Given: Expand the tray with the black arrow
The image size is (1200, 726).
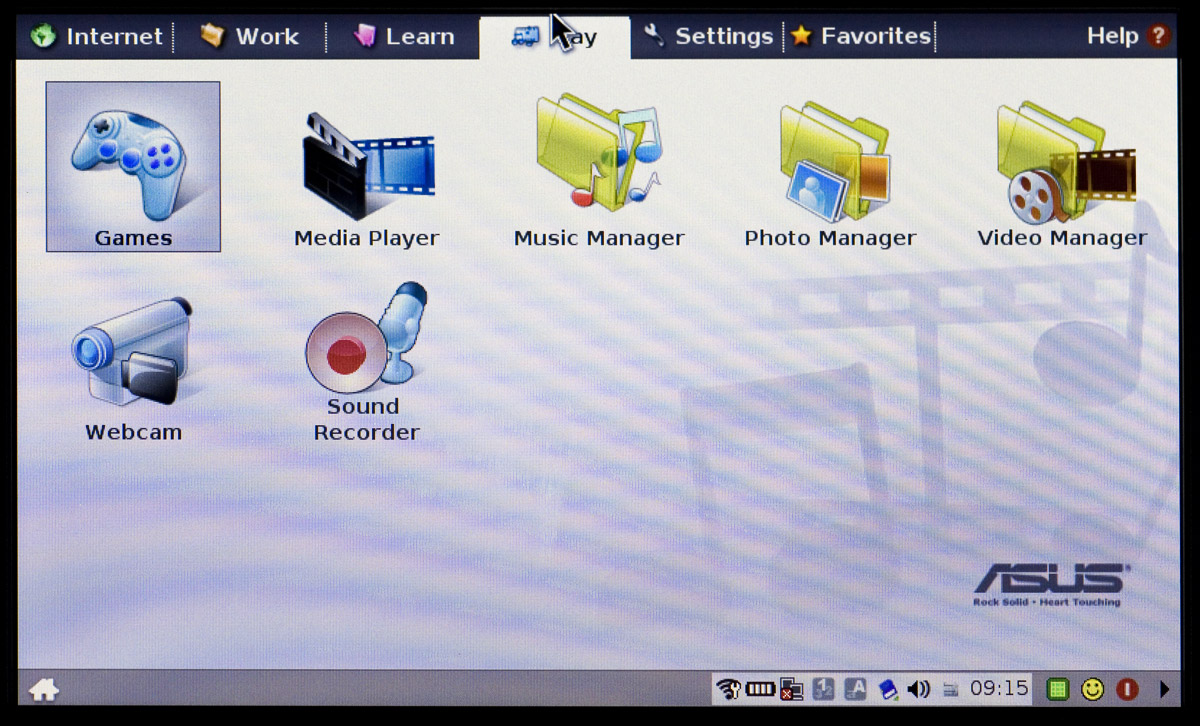Looking at the screenshot, I should (1164, 689).
